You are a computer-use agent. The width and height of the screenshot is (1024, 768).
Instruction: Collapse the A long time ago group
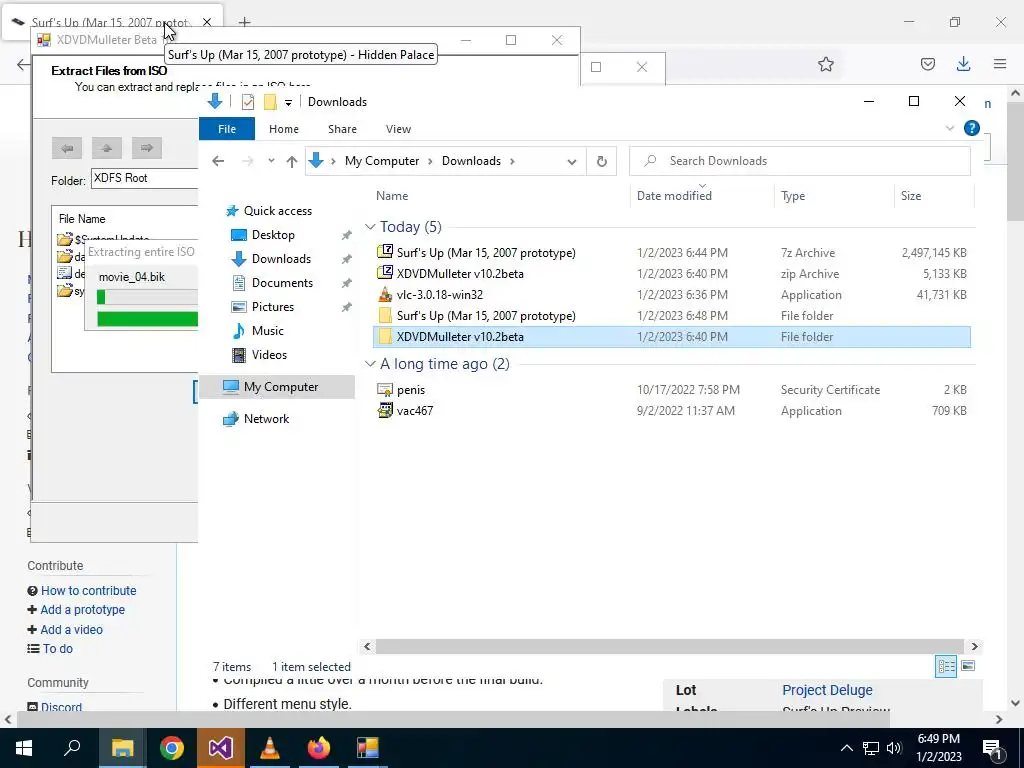(370, 364)
